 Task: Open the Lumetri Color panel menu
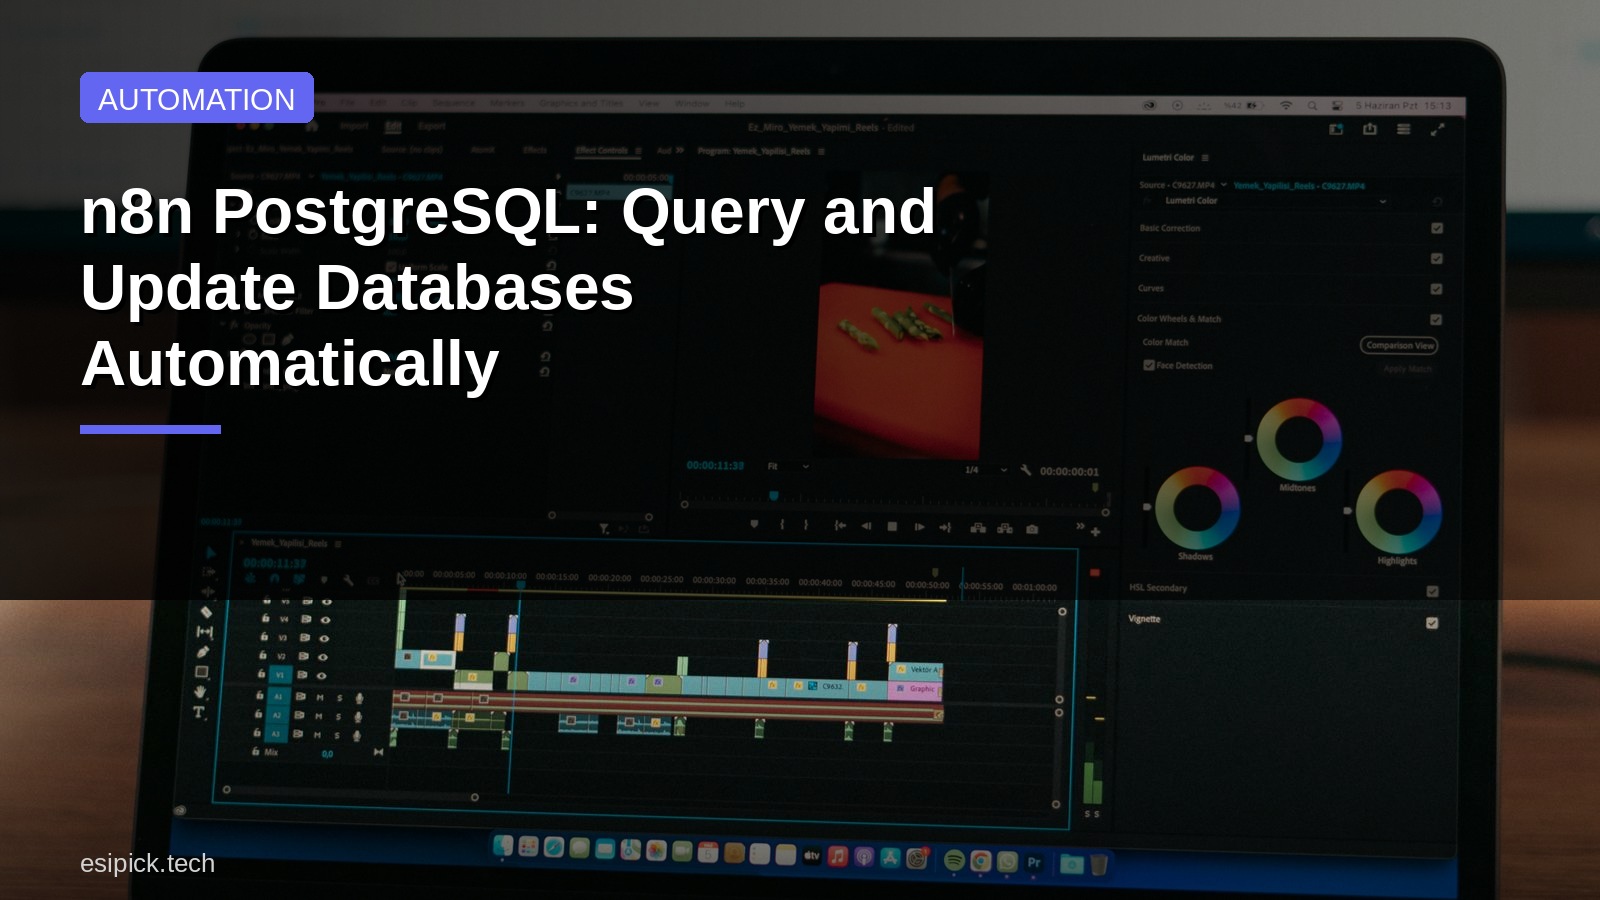click(1205, 158)
